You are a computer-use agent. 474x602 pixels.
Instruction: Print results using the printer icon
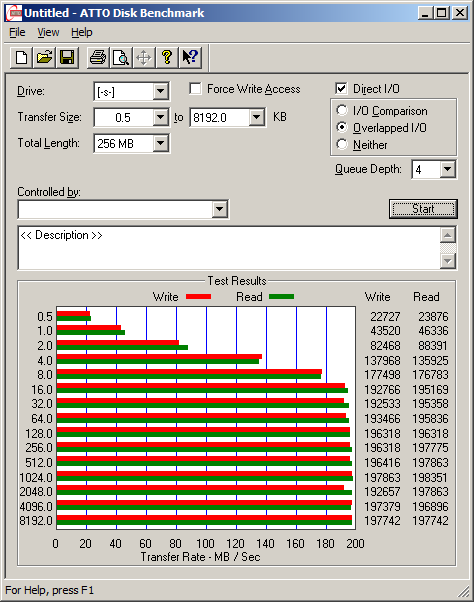click(x=98, y=58)
